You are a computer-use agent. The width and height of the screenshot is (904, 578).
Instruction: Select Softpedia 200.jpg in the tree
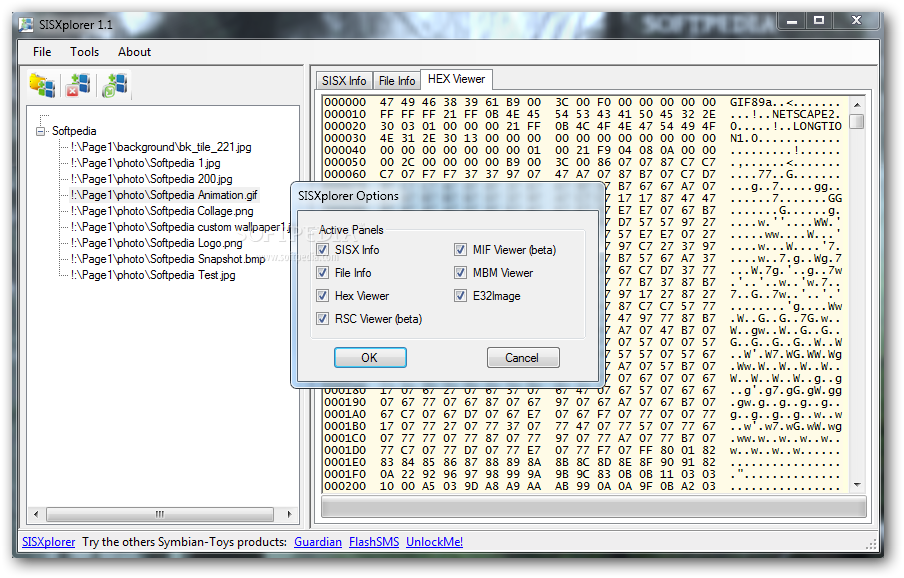[152, 179]
